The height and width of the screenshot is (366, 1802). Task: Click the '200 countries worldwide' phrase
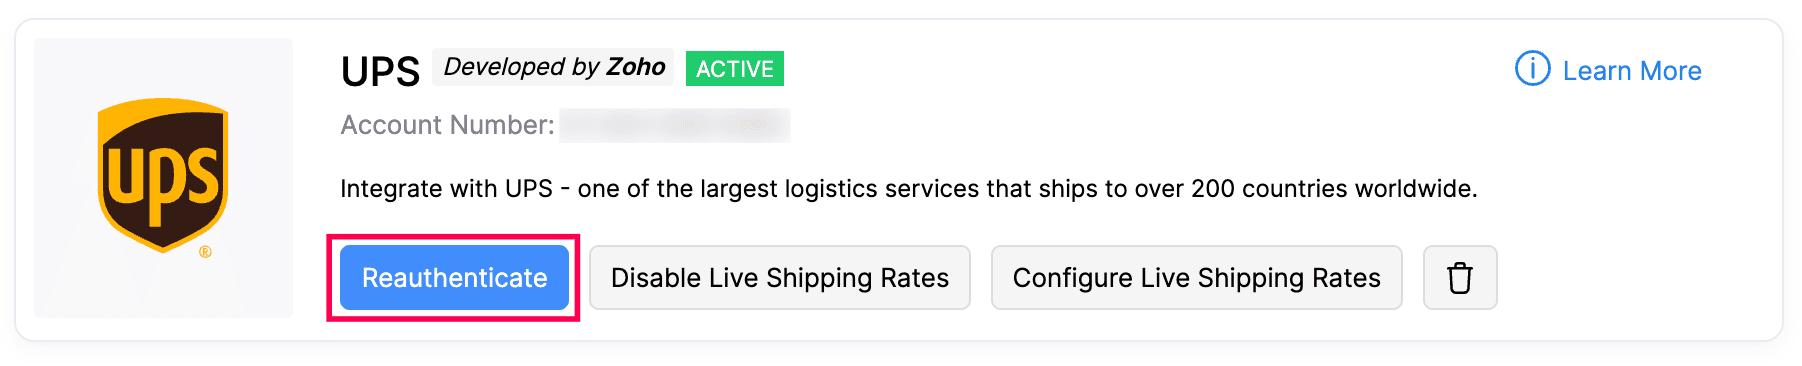1334,189
